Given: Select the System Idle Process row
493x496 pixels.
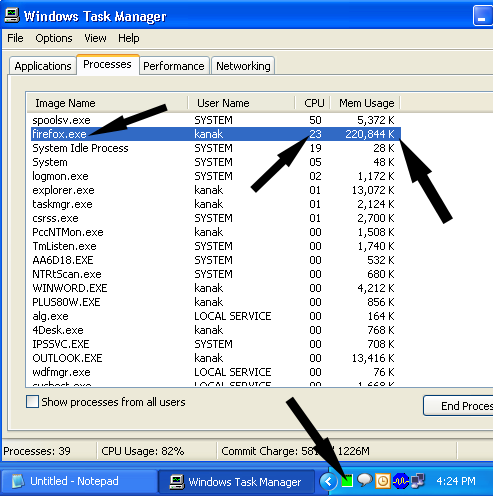Looking at the screenshot, I should tap(216, 148).
